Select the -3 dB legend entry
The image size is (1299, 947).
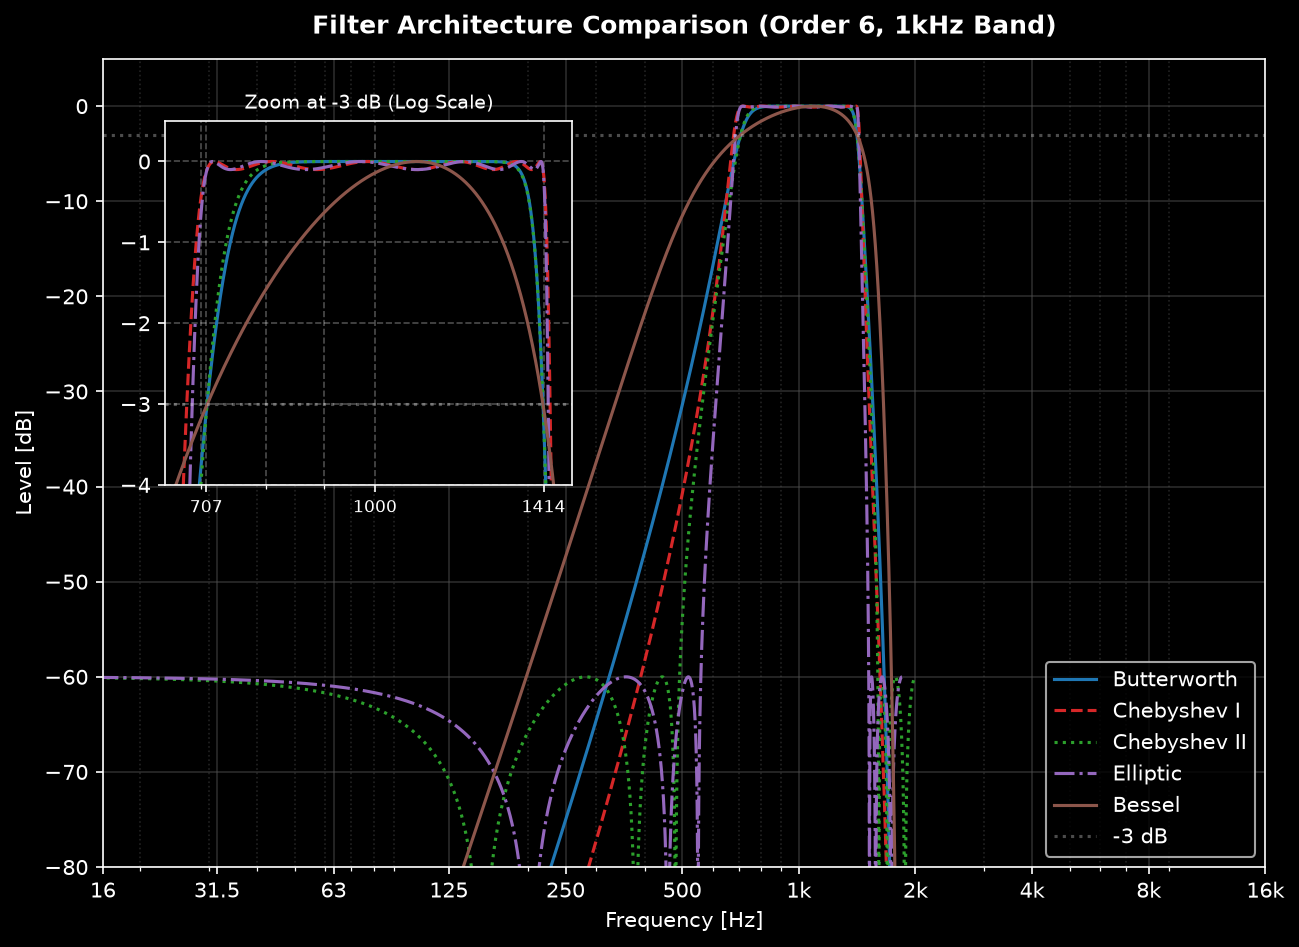coord(1111,836)
